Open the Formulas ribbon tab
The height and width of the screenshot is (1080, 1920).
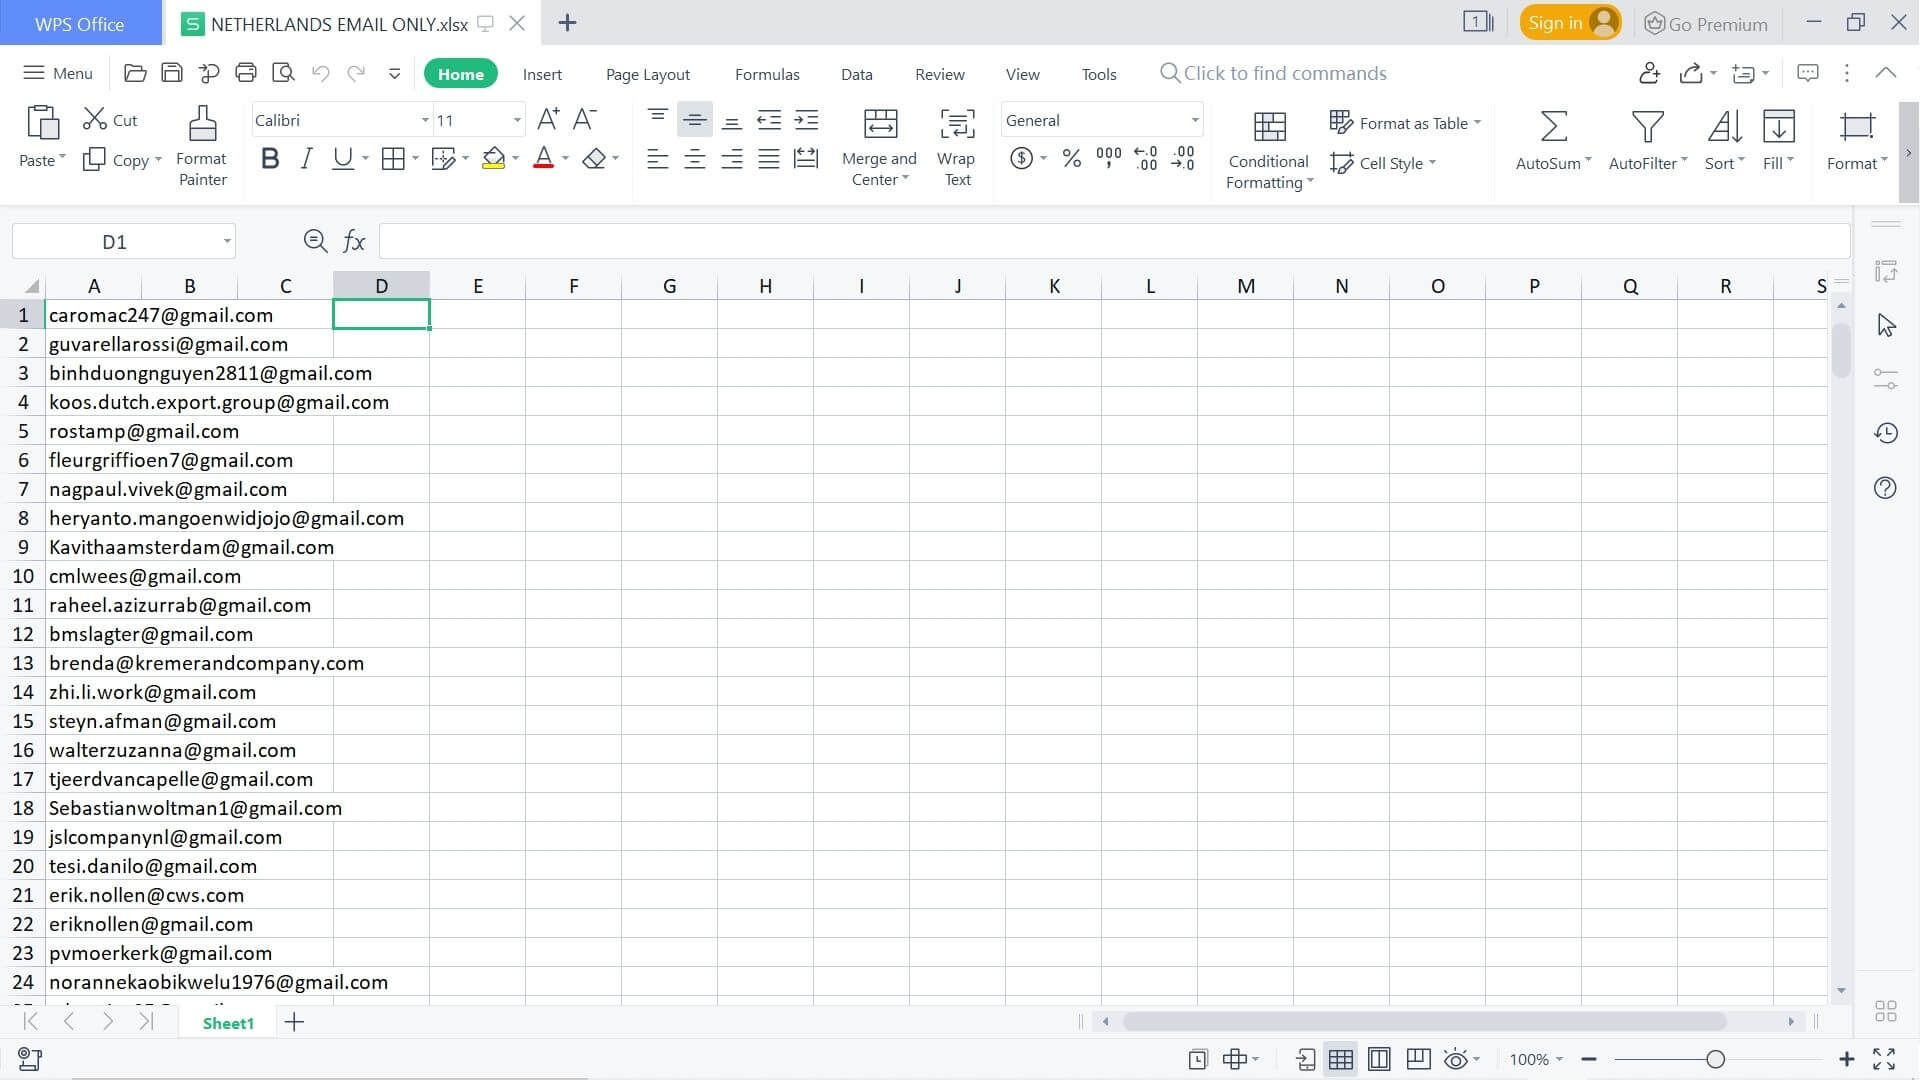767,73
